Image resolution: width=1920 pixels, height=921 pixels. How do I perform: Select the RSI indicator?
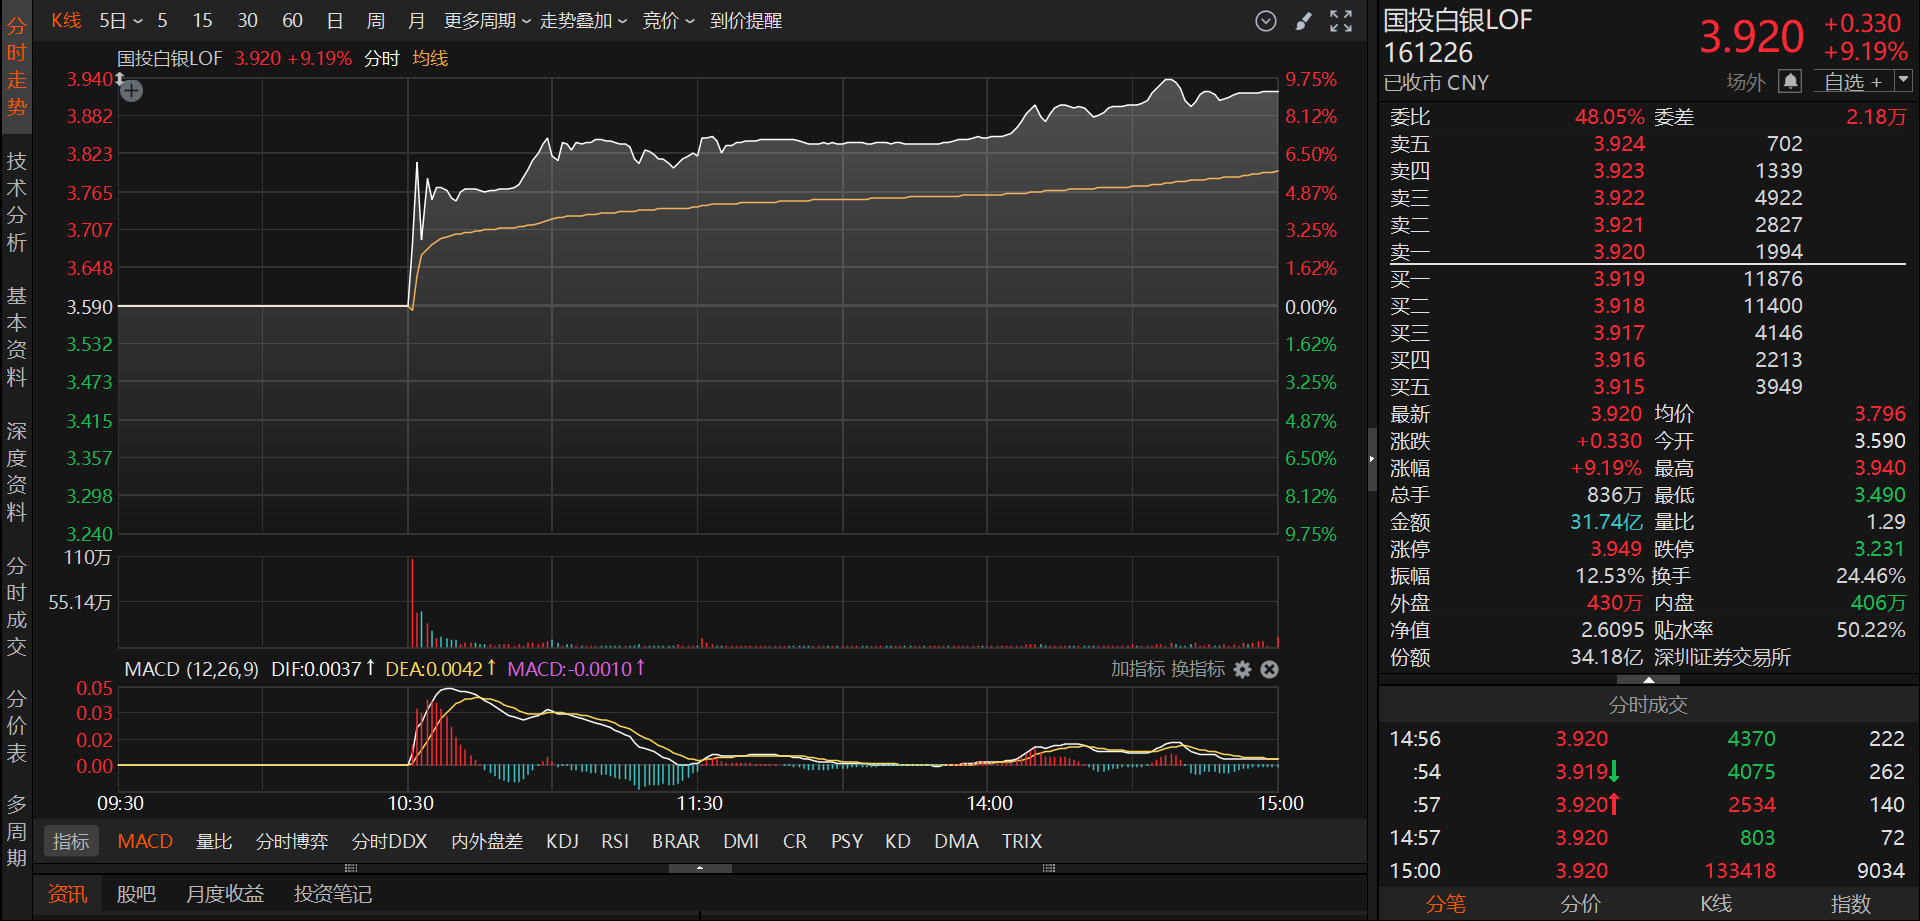point(615,842)
